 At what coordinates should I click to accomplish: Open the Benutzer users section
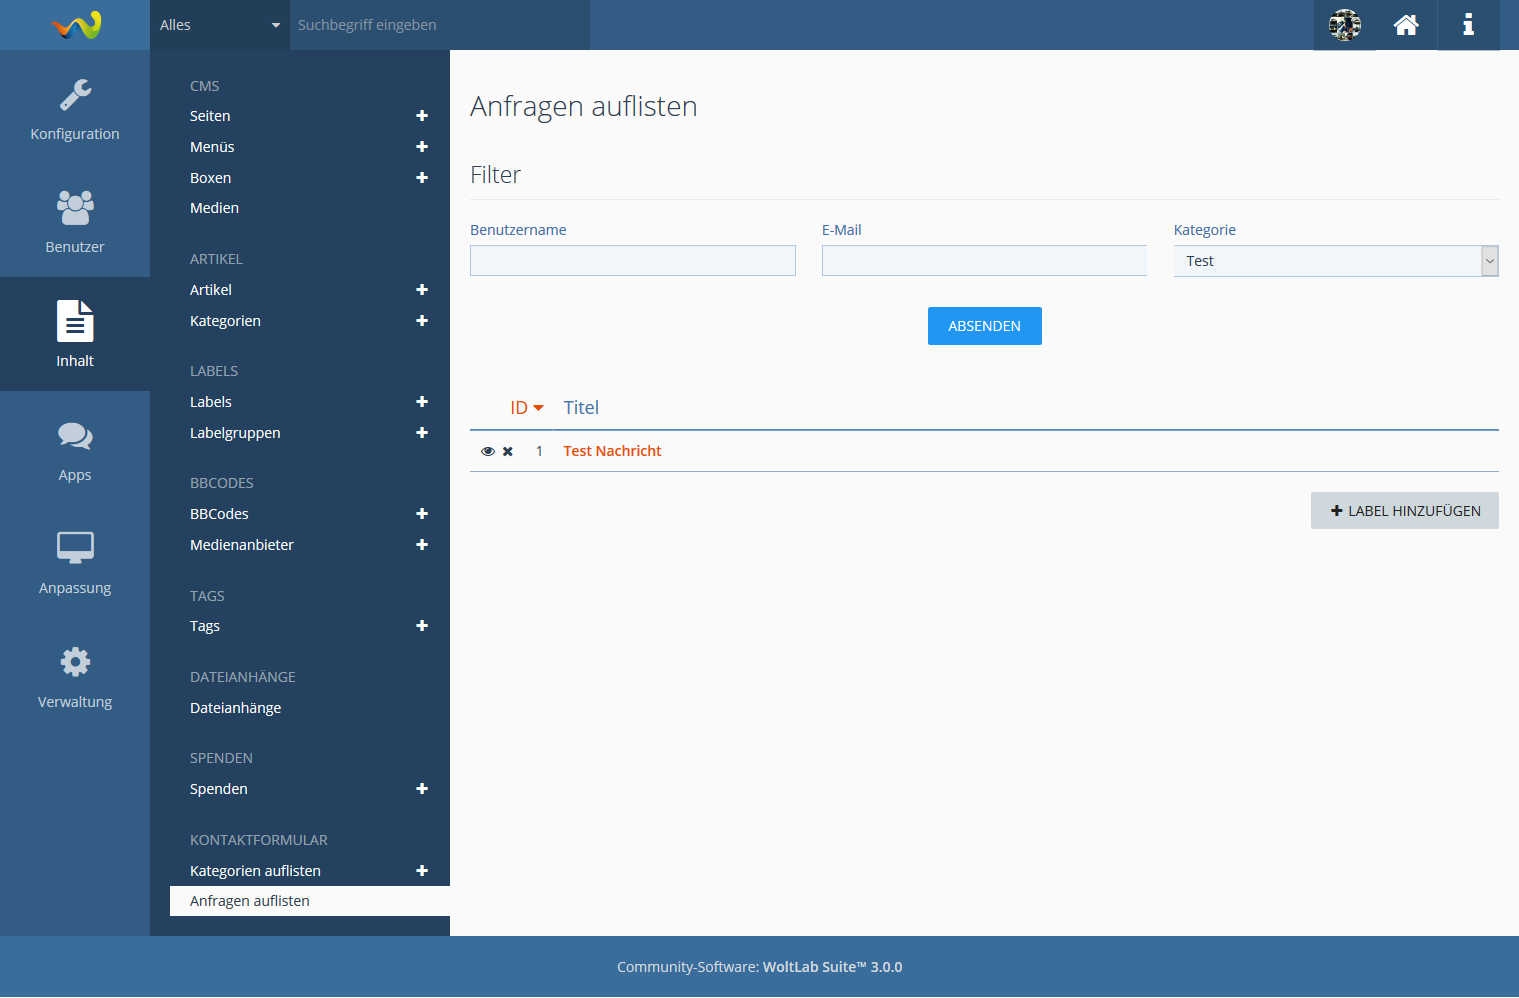75,221
